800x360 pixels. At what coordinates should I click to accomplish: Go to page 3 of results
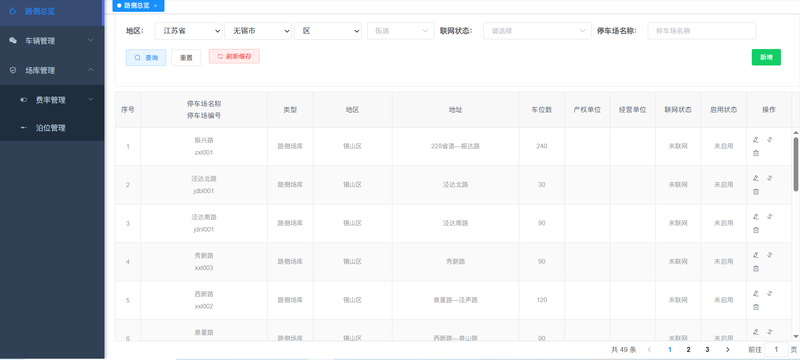(x=707, y=349)
